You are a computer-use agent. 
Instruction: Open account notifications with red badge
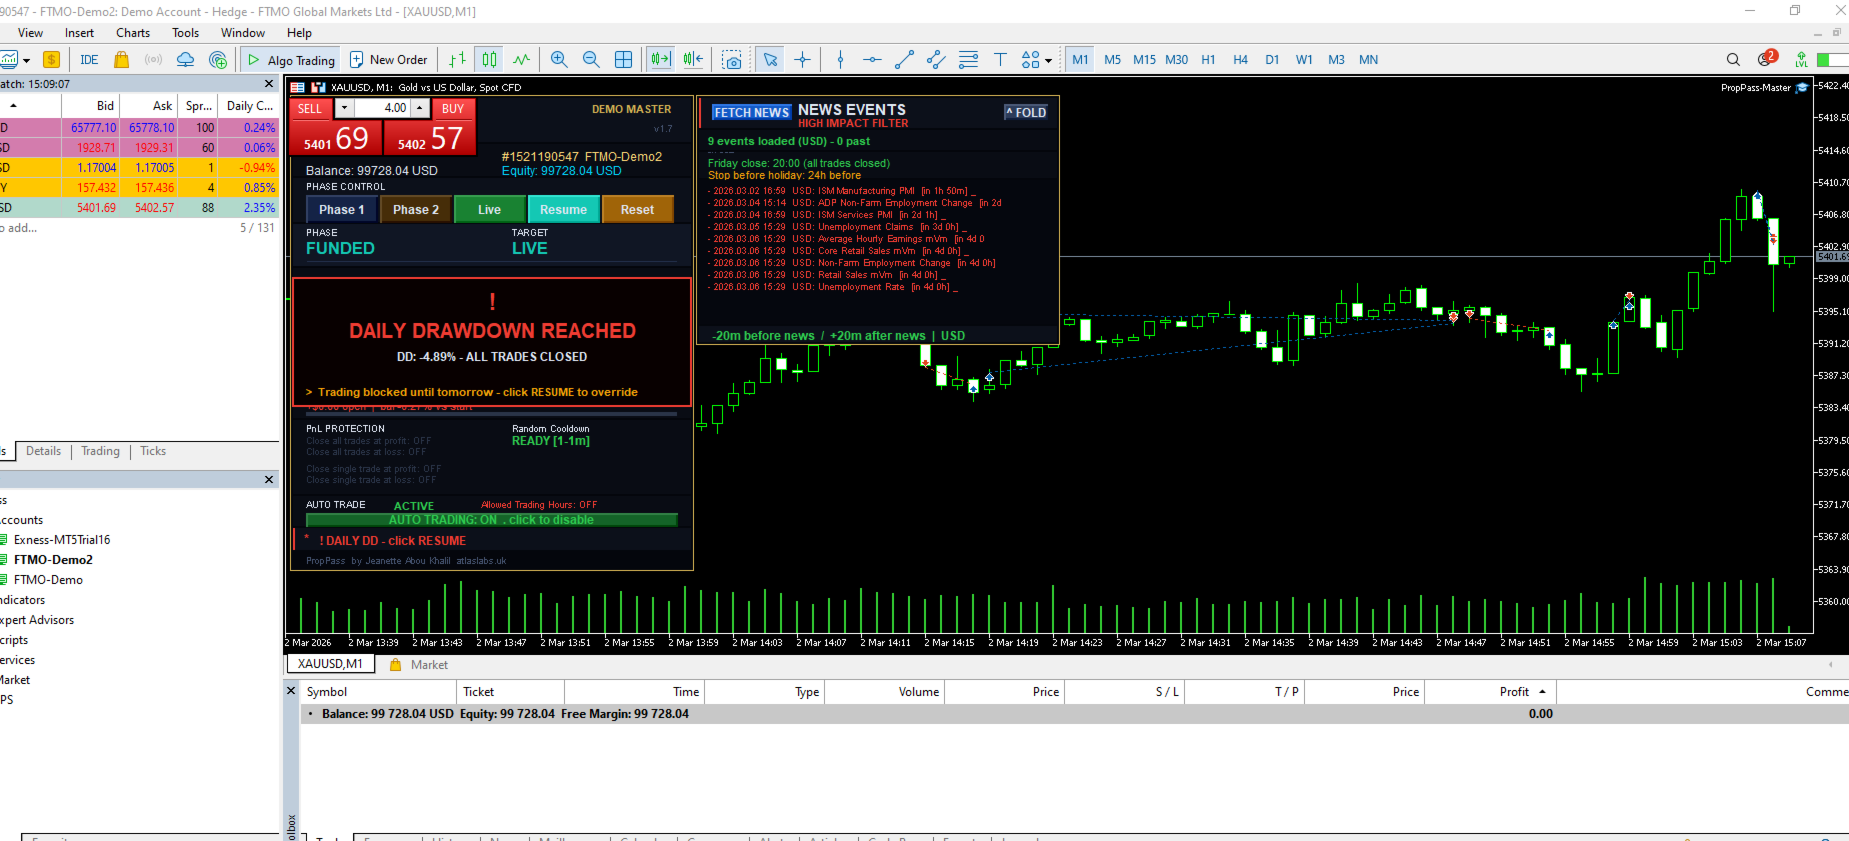1767,59
